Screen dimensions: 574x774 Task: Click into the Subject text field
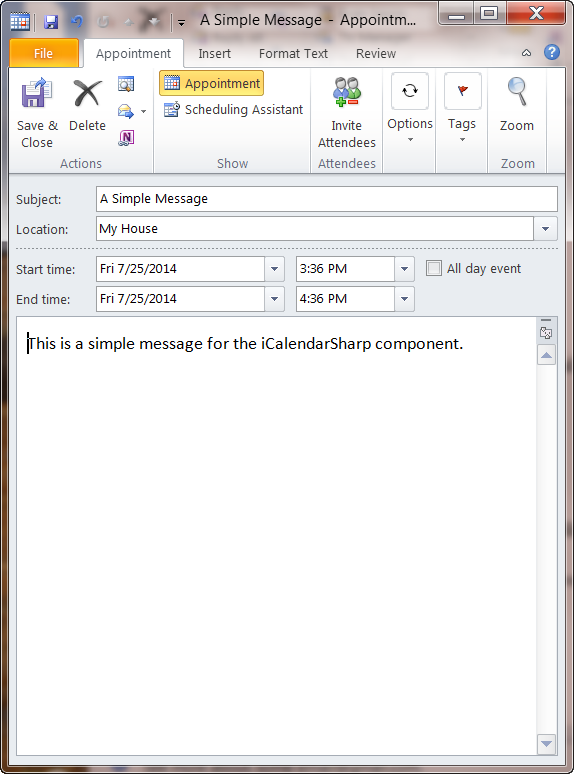pos(327,199)
